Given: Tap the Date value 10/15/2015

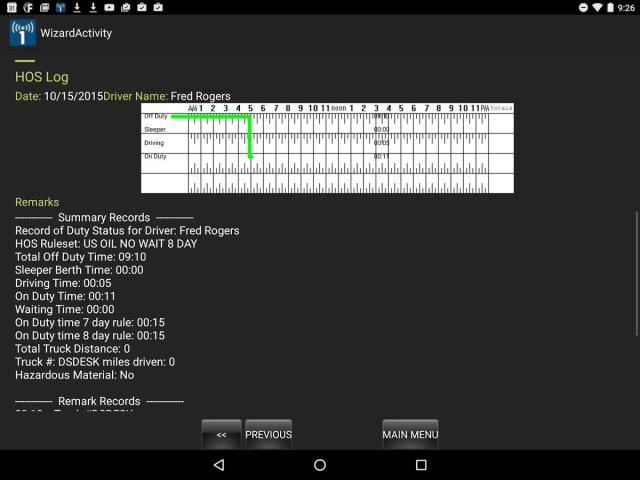Looking at the screenshot, I should pyautogui.click(x=73, y=96).
